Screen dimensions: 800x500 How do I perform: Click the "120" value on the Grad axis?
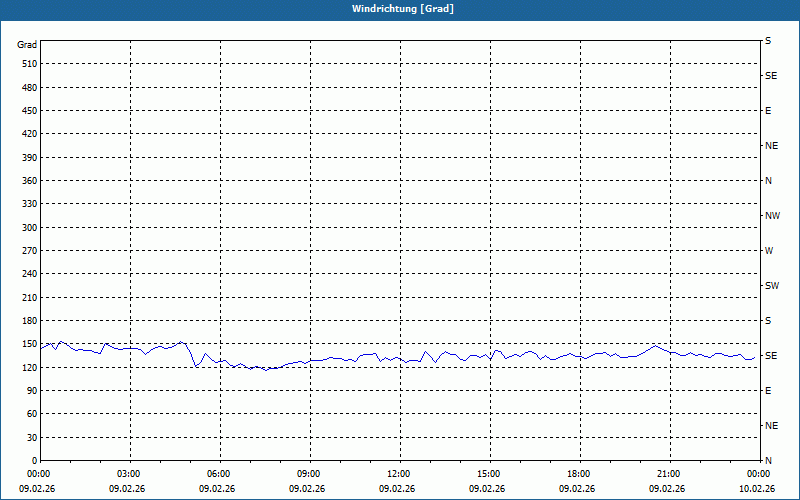point(30,367)
